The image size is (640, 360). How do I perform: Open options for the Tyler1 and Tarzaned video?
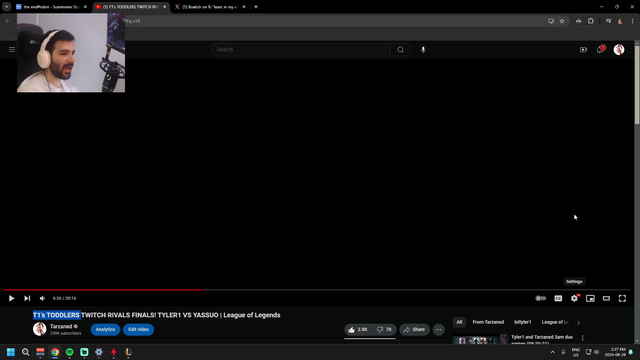pos(582,338)
